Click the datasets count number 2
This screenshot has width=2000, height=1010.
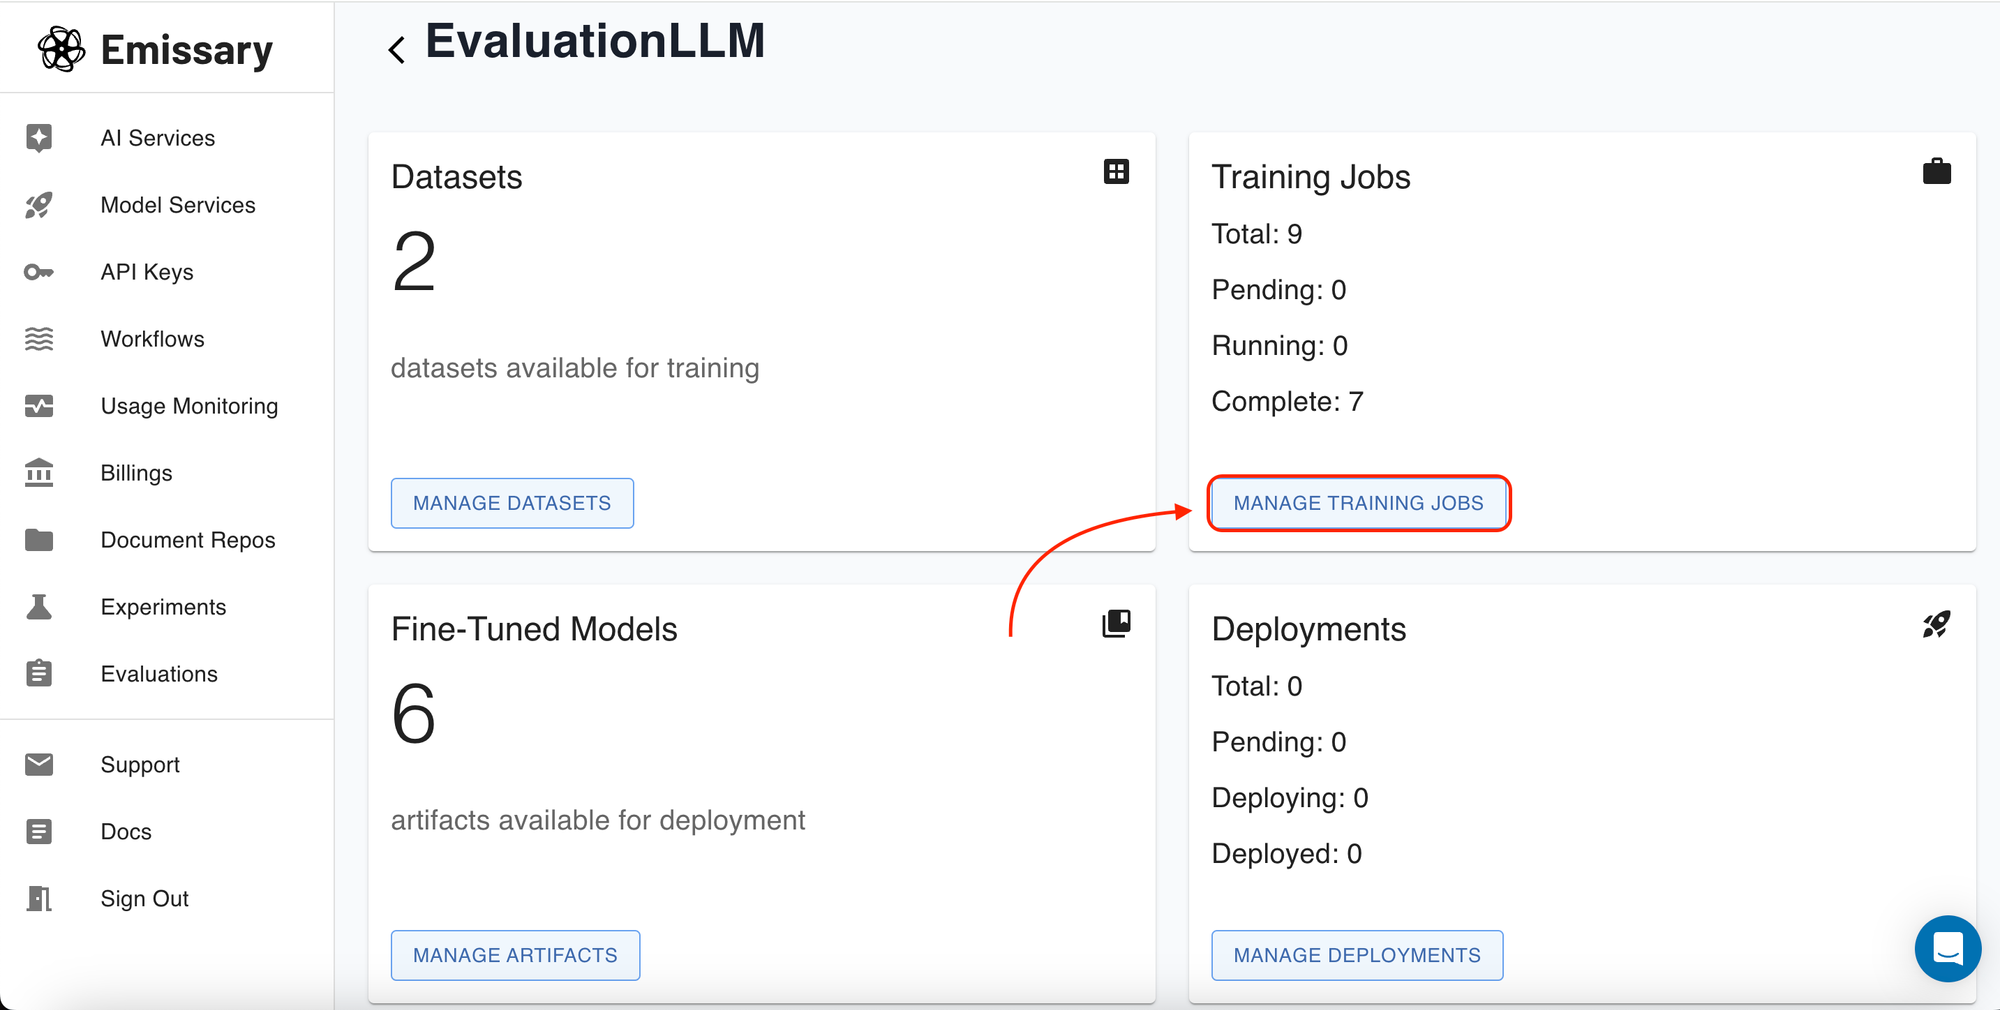(414, 262)
